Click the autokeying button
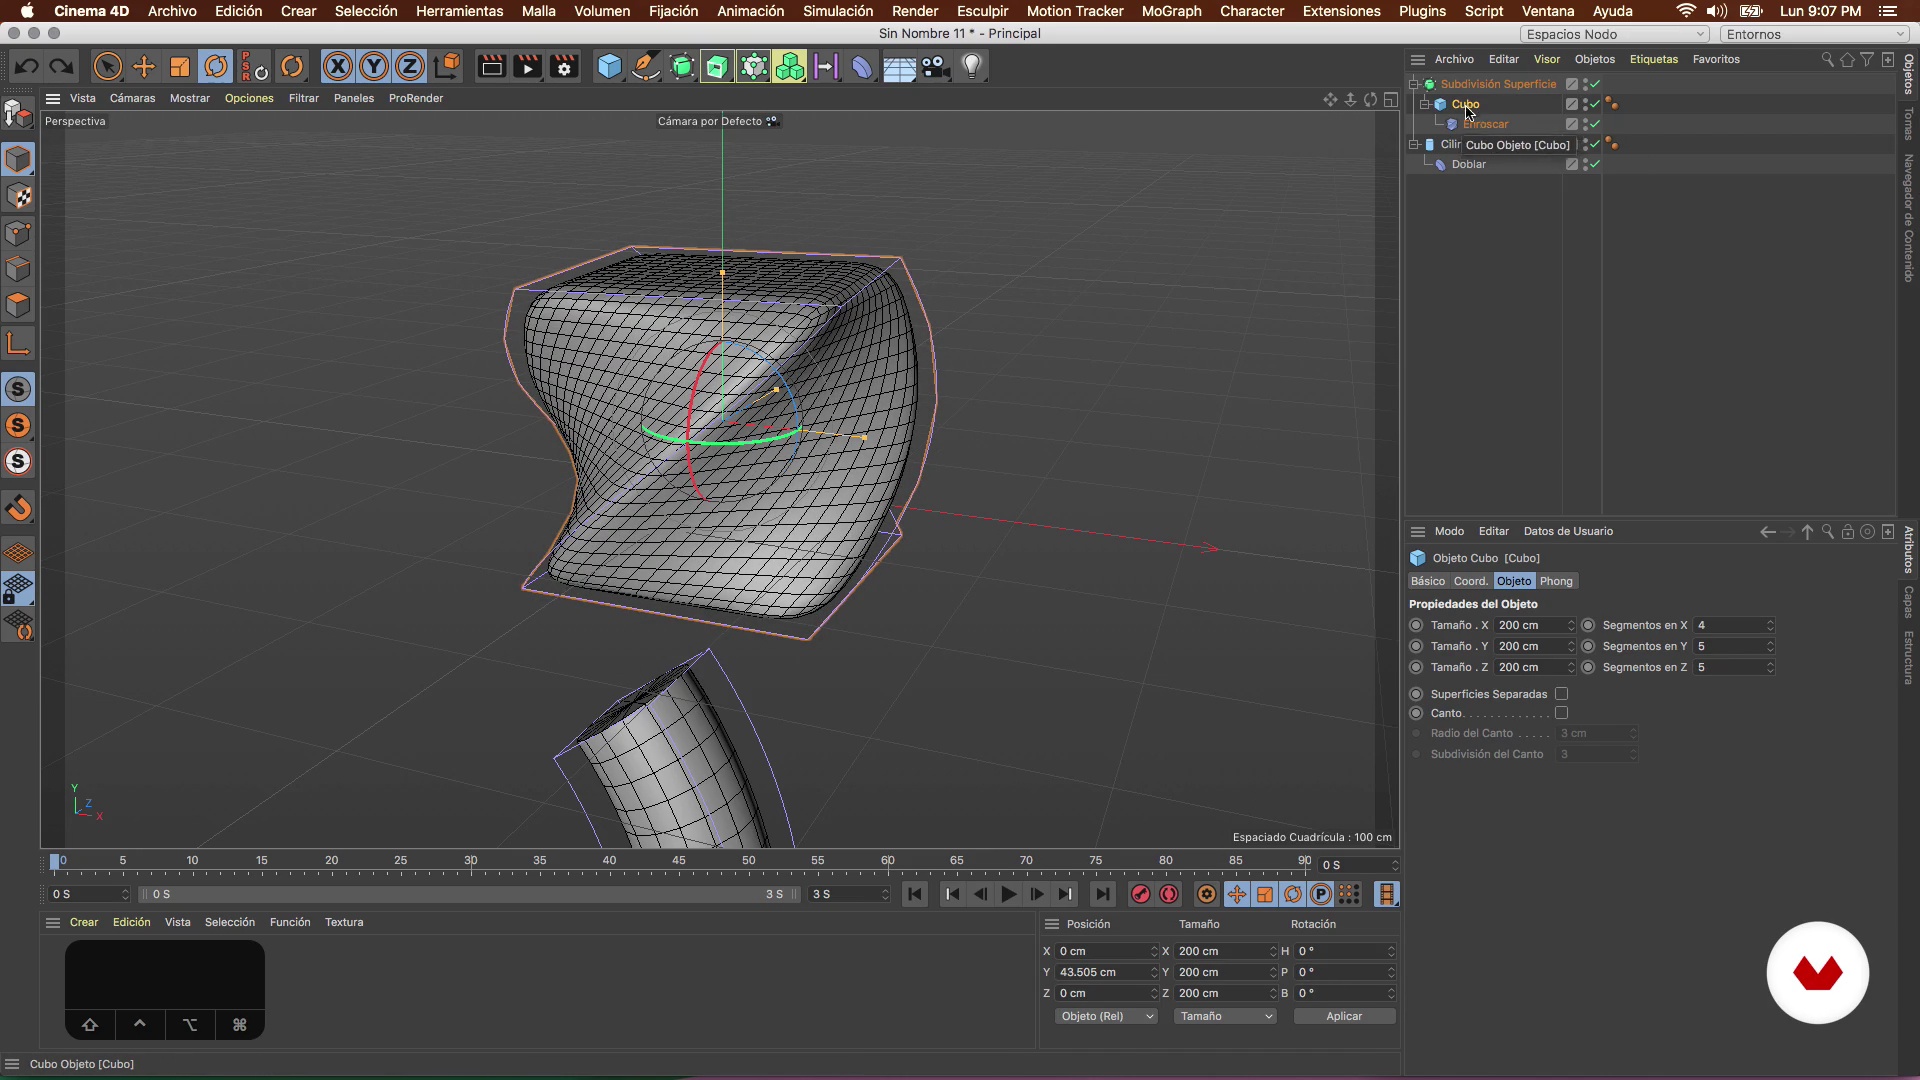Viewport: 1920px width, 1080px height. tap(1169, 895)
